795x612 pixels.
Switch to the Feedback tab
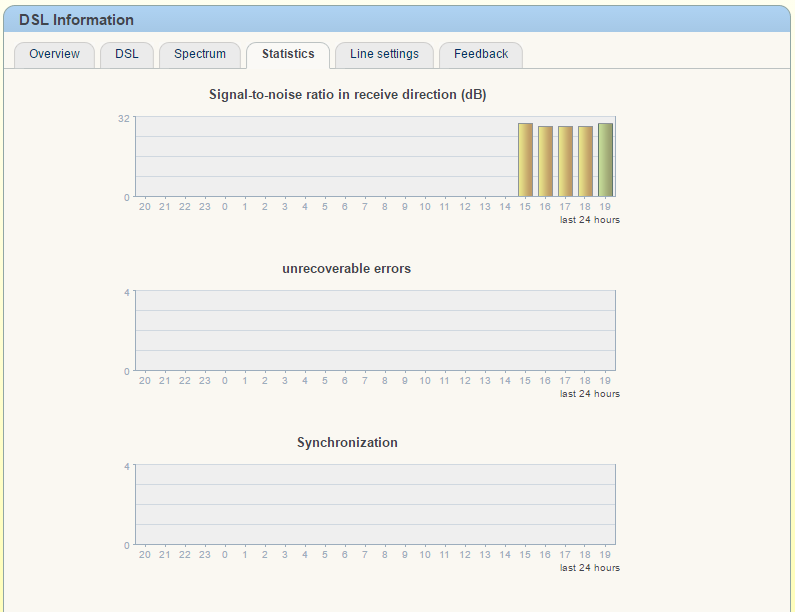coord(481,54)
